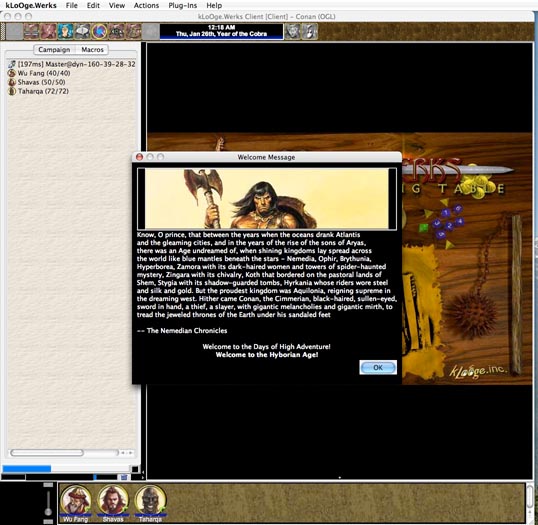Screen dimensions: 538x525
Task: Click Shavas's icon in campaign list
Action: pos(12,82)
